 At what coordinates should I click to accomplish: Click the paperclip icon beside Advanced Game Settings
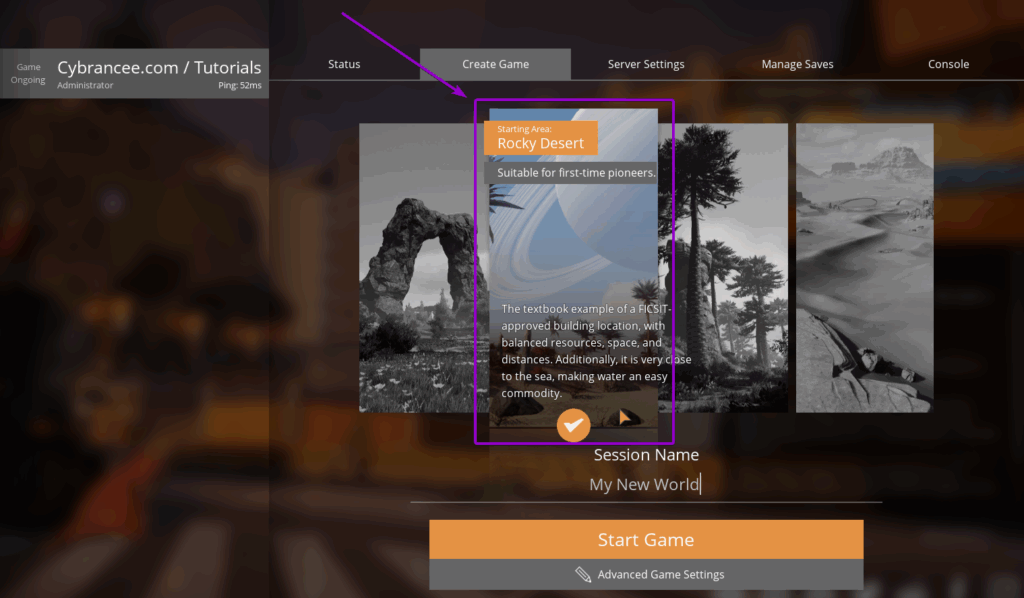[x=584, y=575]
